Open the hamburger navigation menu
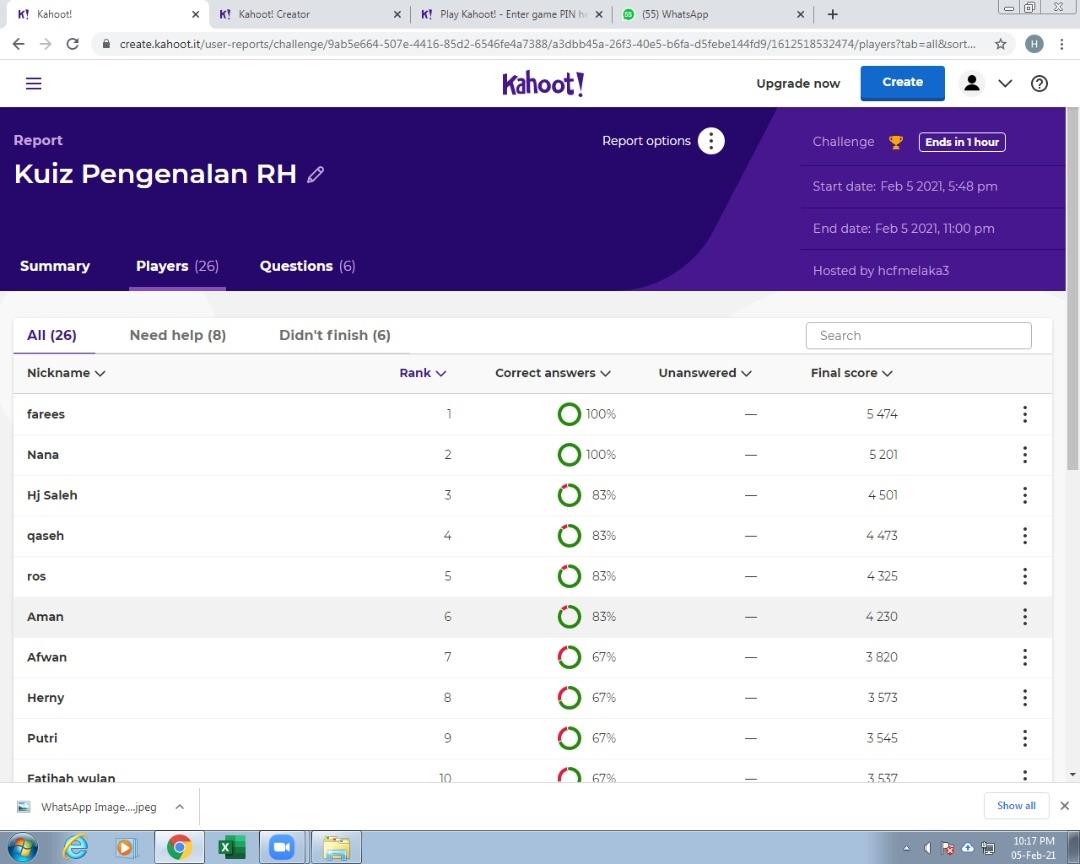 33,84
